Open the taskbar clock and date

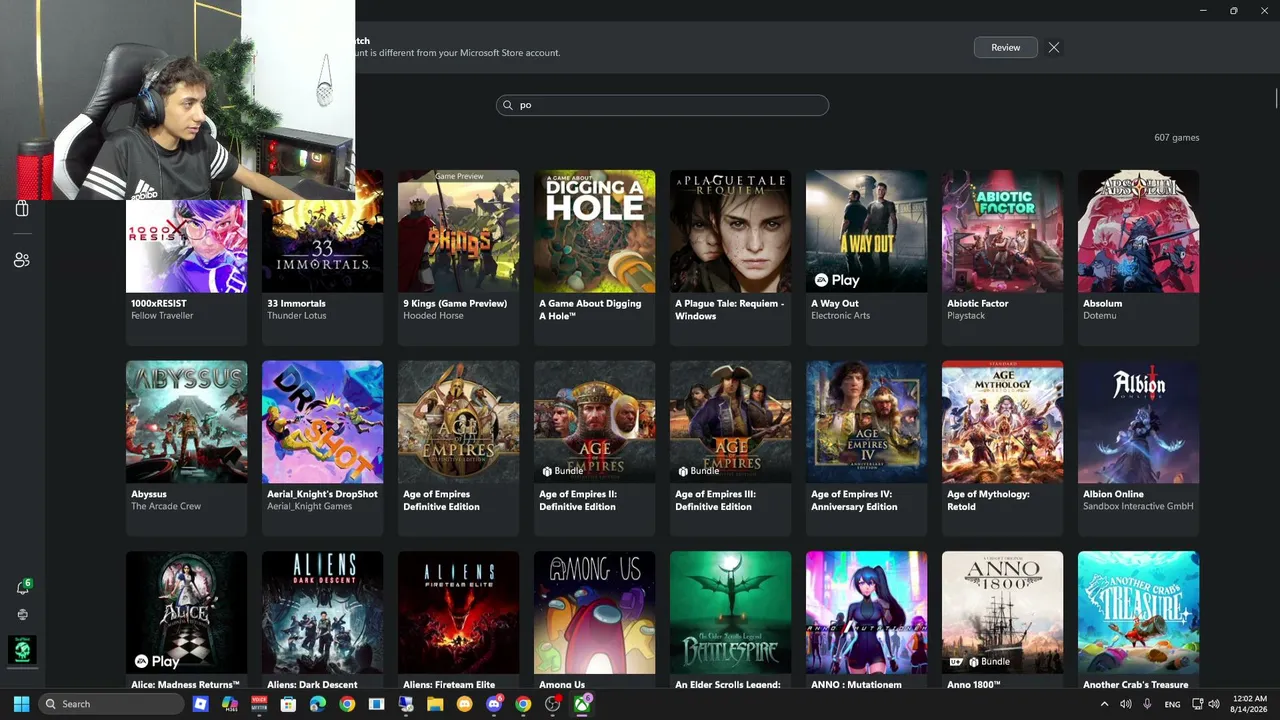[x=1250, y=704]
